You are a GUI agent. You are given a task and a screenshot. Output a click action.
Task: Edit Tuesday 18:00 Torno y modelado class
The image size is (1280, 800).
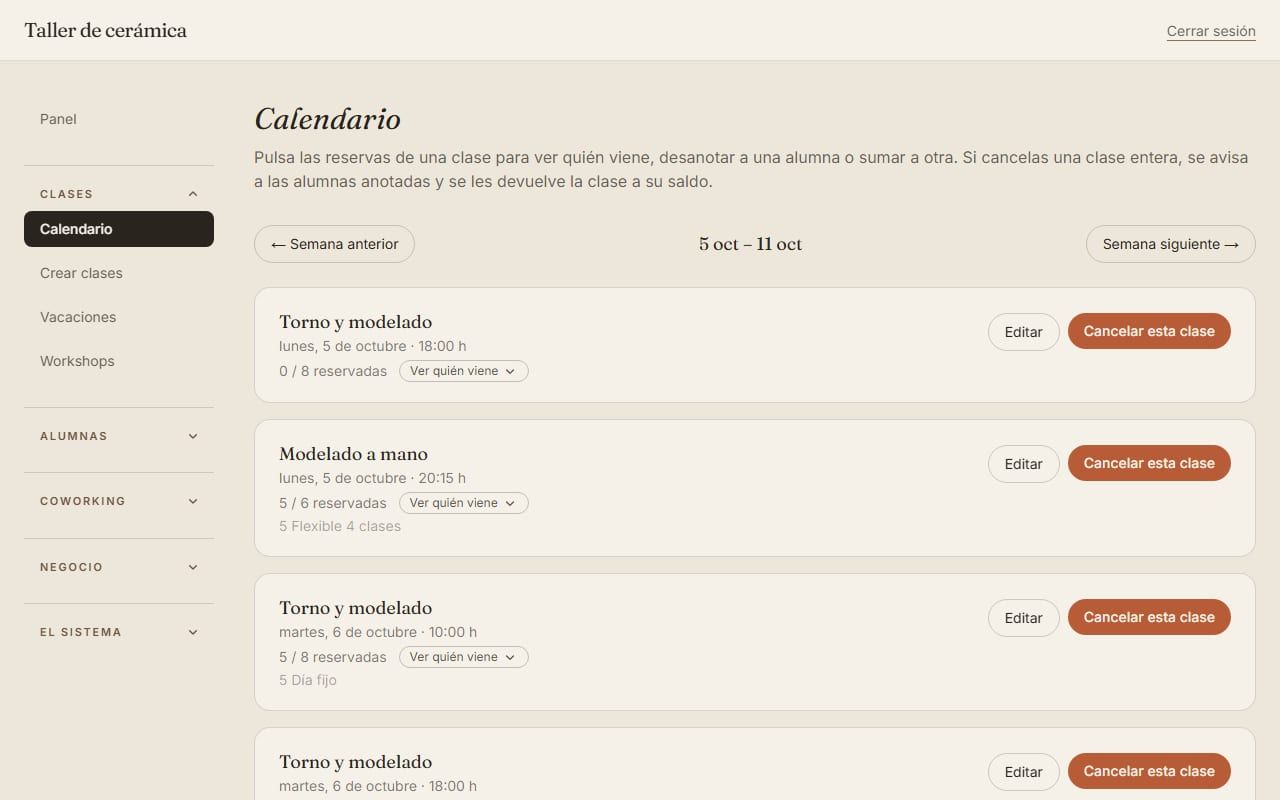[x=1023, y=772]
